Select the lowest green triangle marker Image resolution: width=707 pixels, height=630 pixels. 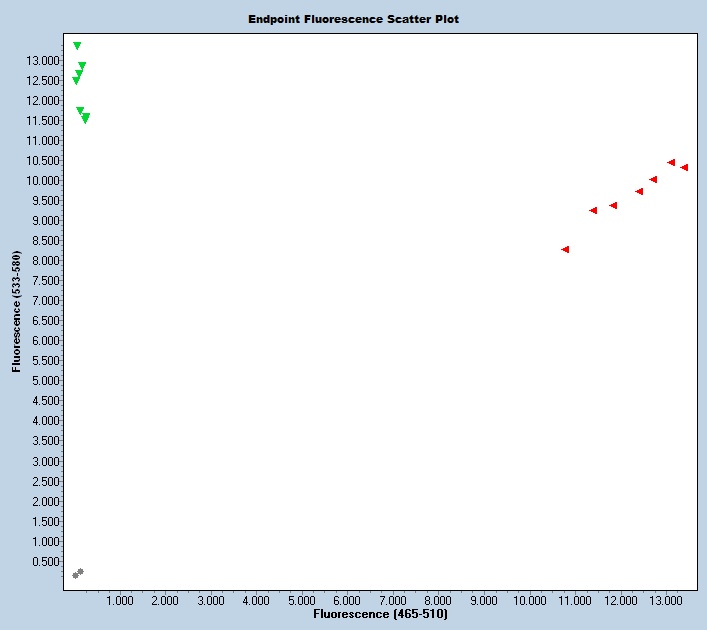[85, 119]
